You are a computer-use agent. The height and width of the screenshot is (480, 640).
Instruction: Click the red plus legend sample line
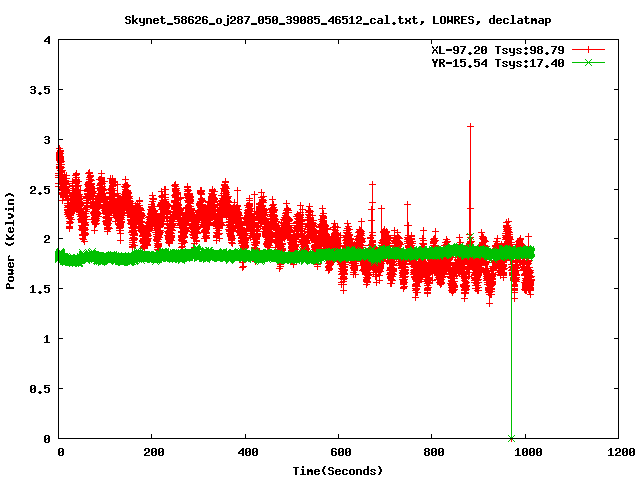coord(588,50)
